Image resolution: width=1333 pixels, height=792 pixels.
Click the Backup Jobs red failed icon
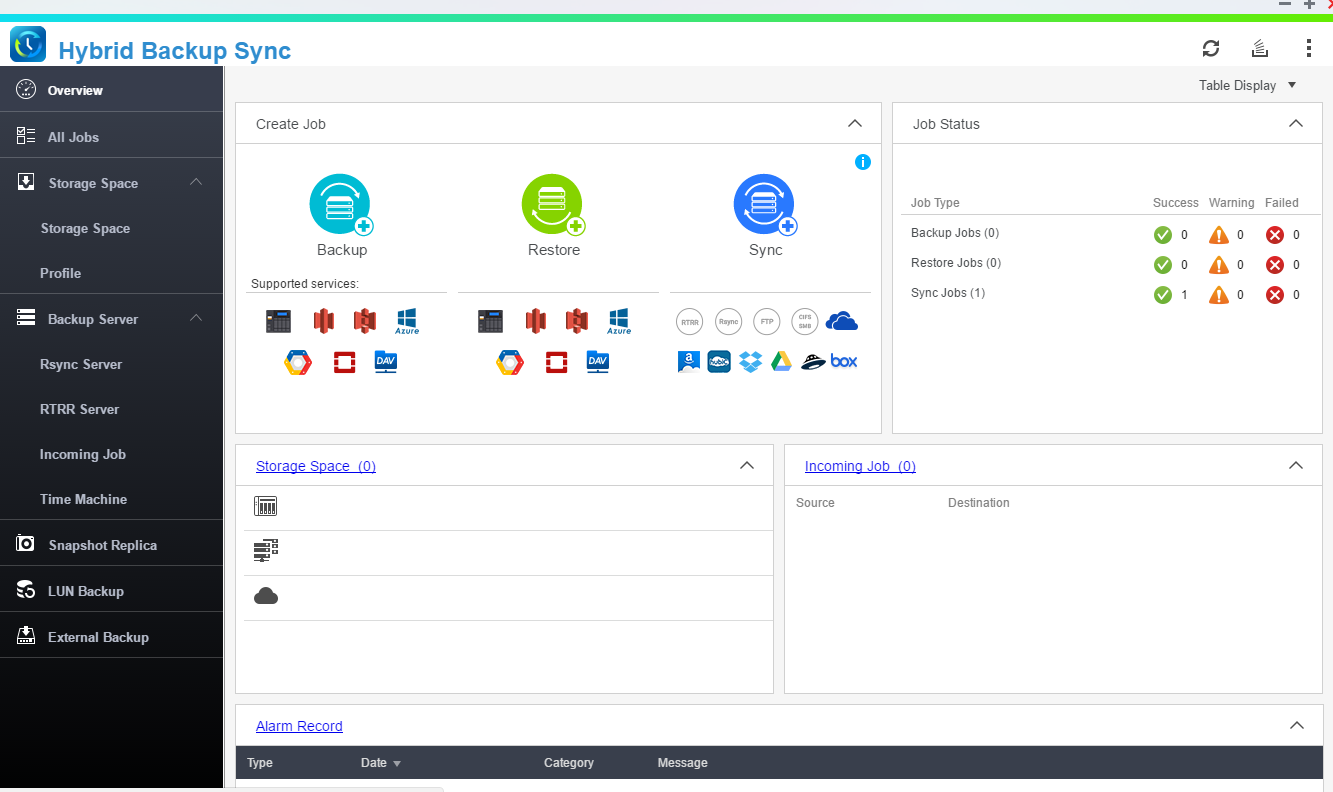(x=1274, y=235)
